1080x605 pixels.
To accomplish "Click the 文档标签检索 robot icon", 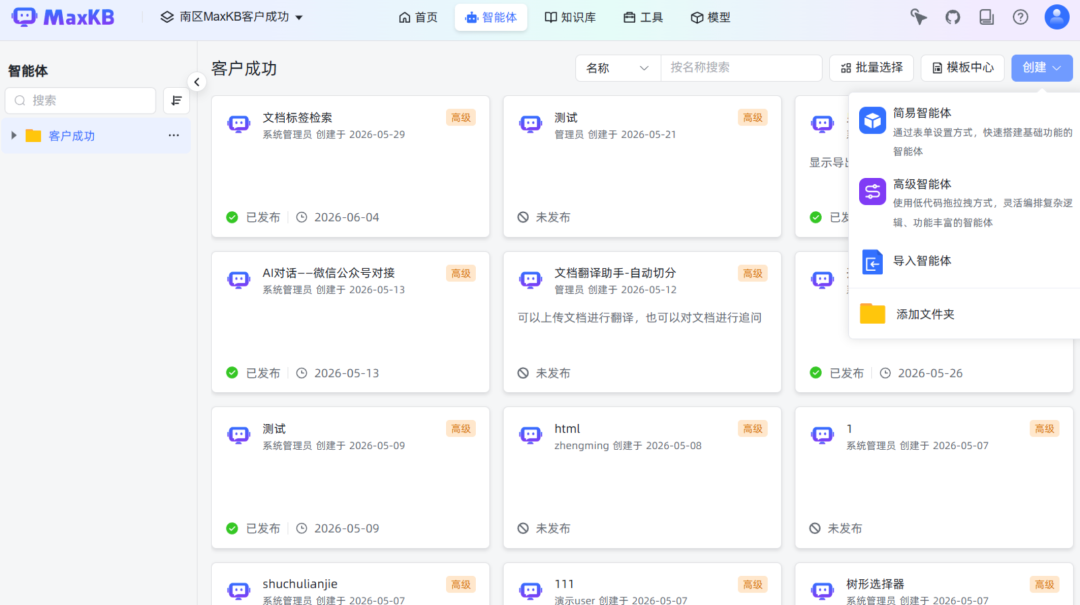I will pos(238,124).
